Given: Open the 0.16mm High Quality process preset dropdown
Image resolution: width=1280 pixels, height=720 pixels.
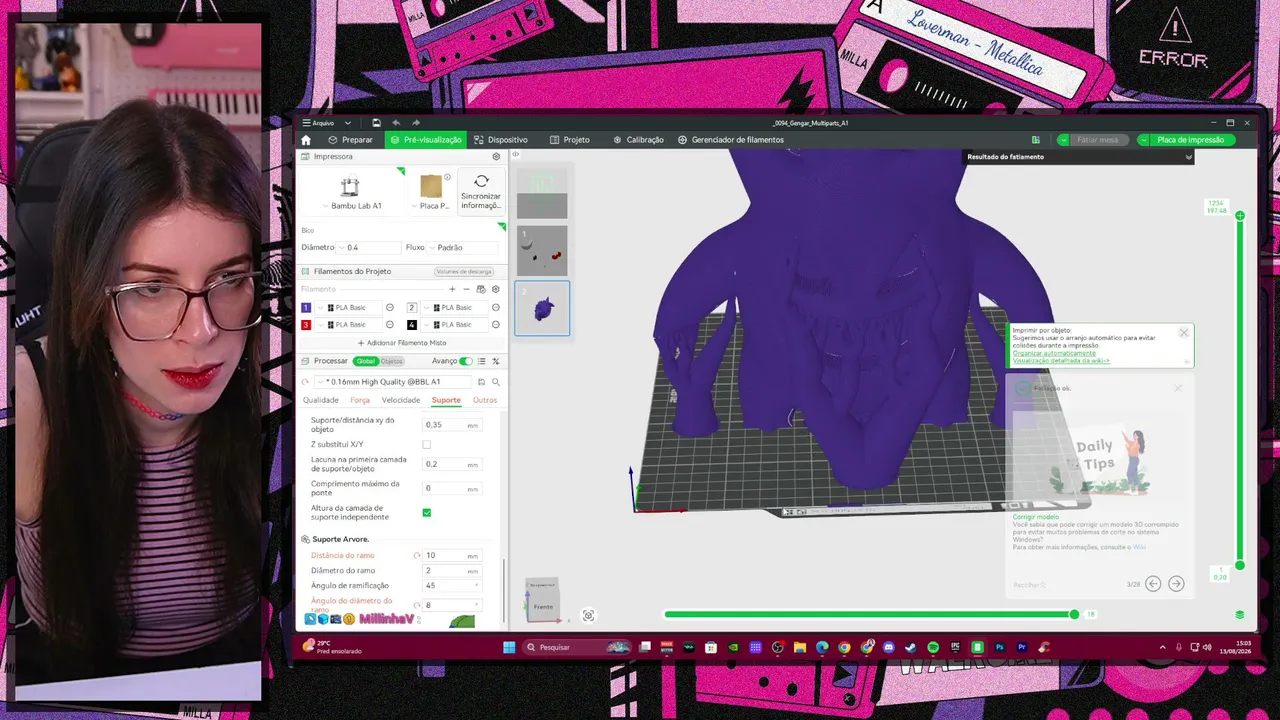Looking at the screenshot, I should [392, 382].
